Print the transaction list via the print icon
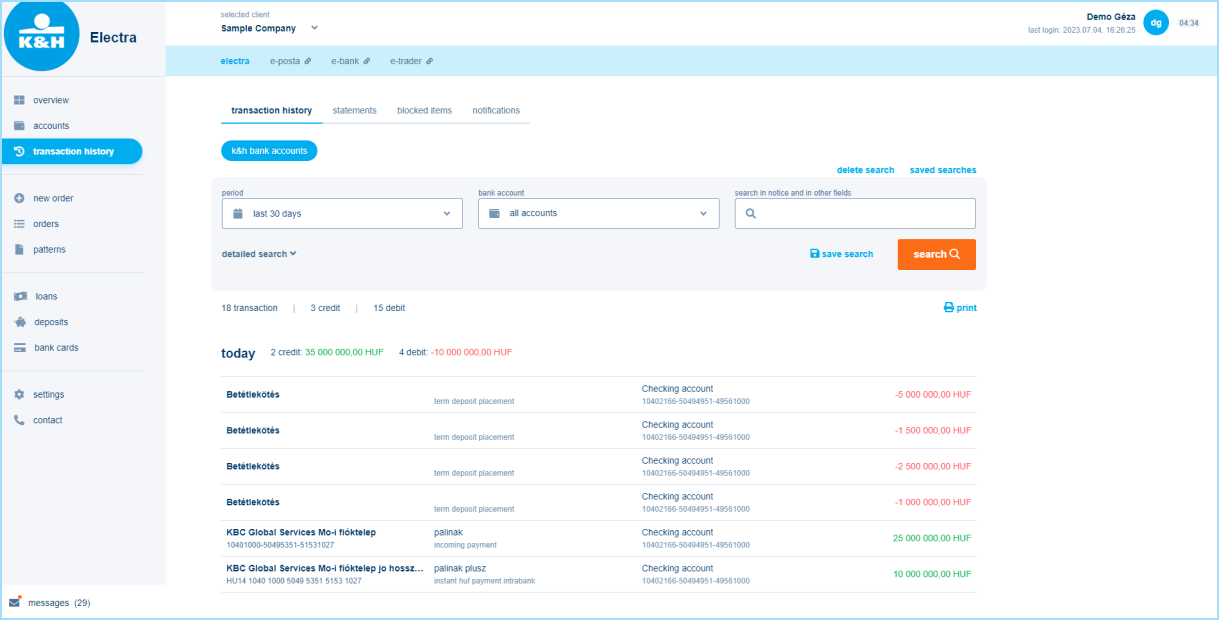This screenshot has width=1219, height=620. (x=948, y=307)
